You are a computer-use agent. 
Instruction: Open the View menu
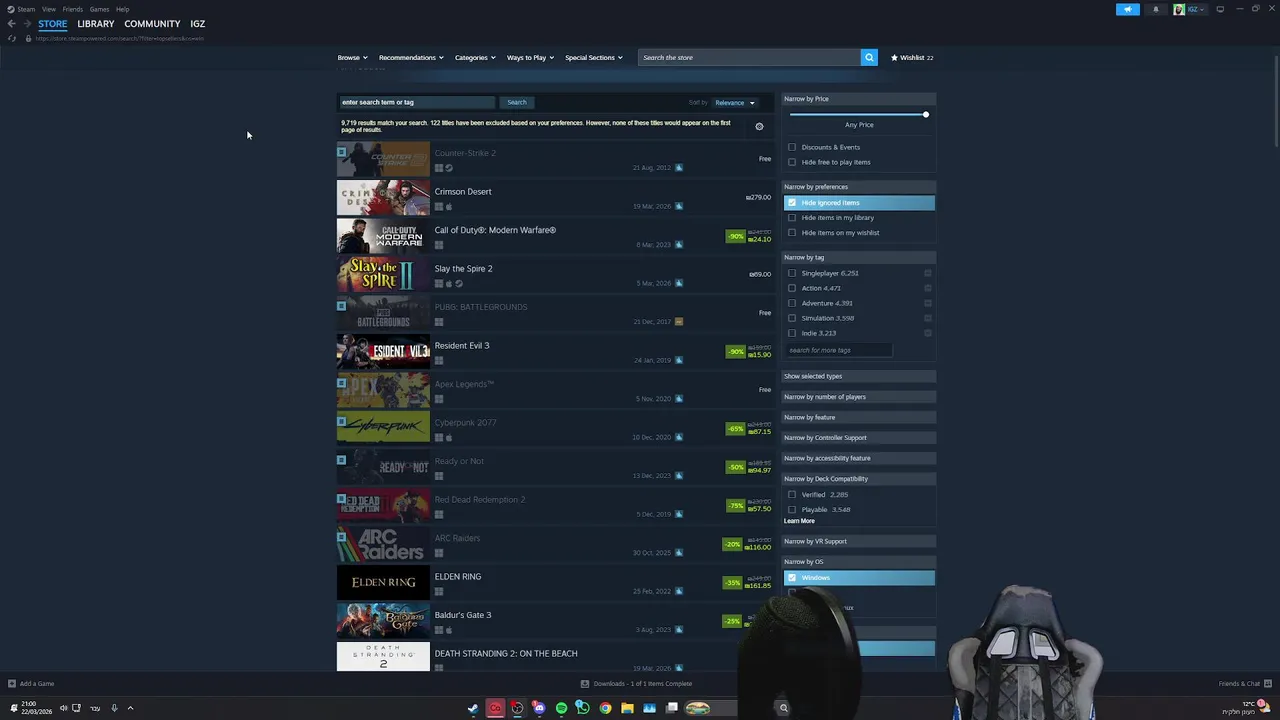(49, 9)
